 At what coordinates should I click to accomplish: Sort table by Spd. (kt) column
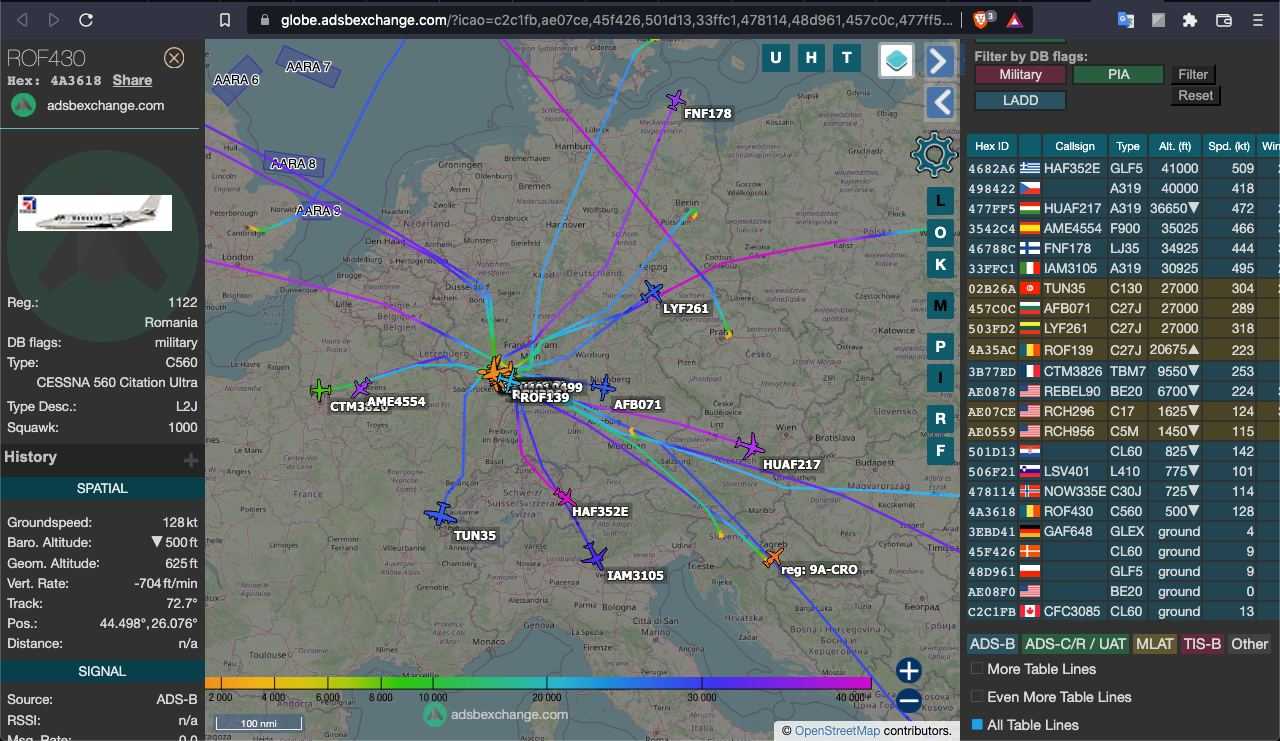tap(1230, 146)
